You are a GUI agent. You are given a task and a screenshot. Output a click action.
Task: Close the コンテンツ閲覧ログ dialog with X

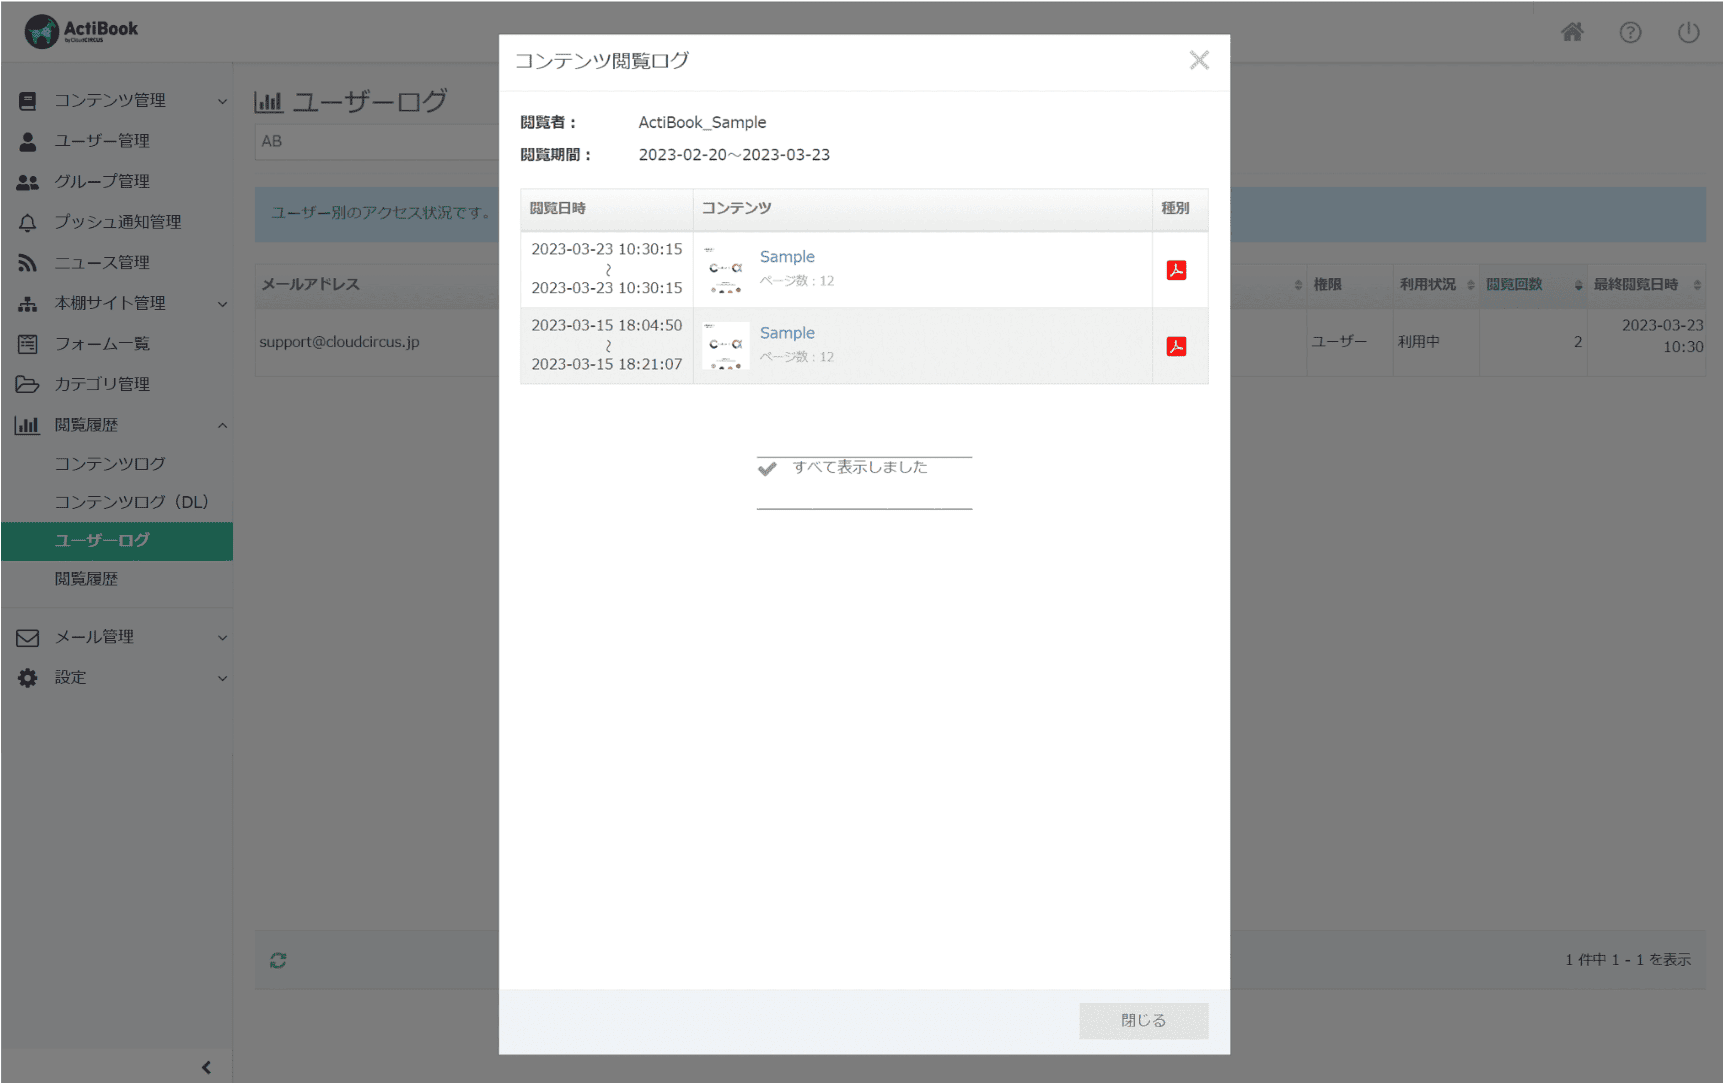1199,60
